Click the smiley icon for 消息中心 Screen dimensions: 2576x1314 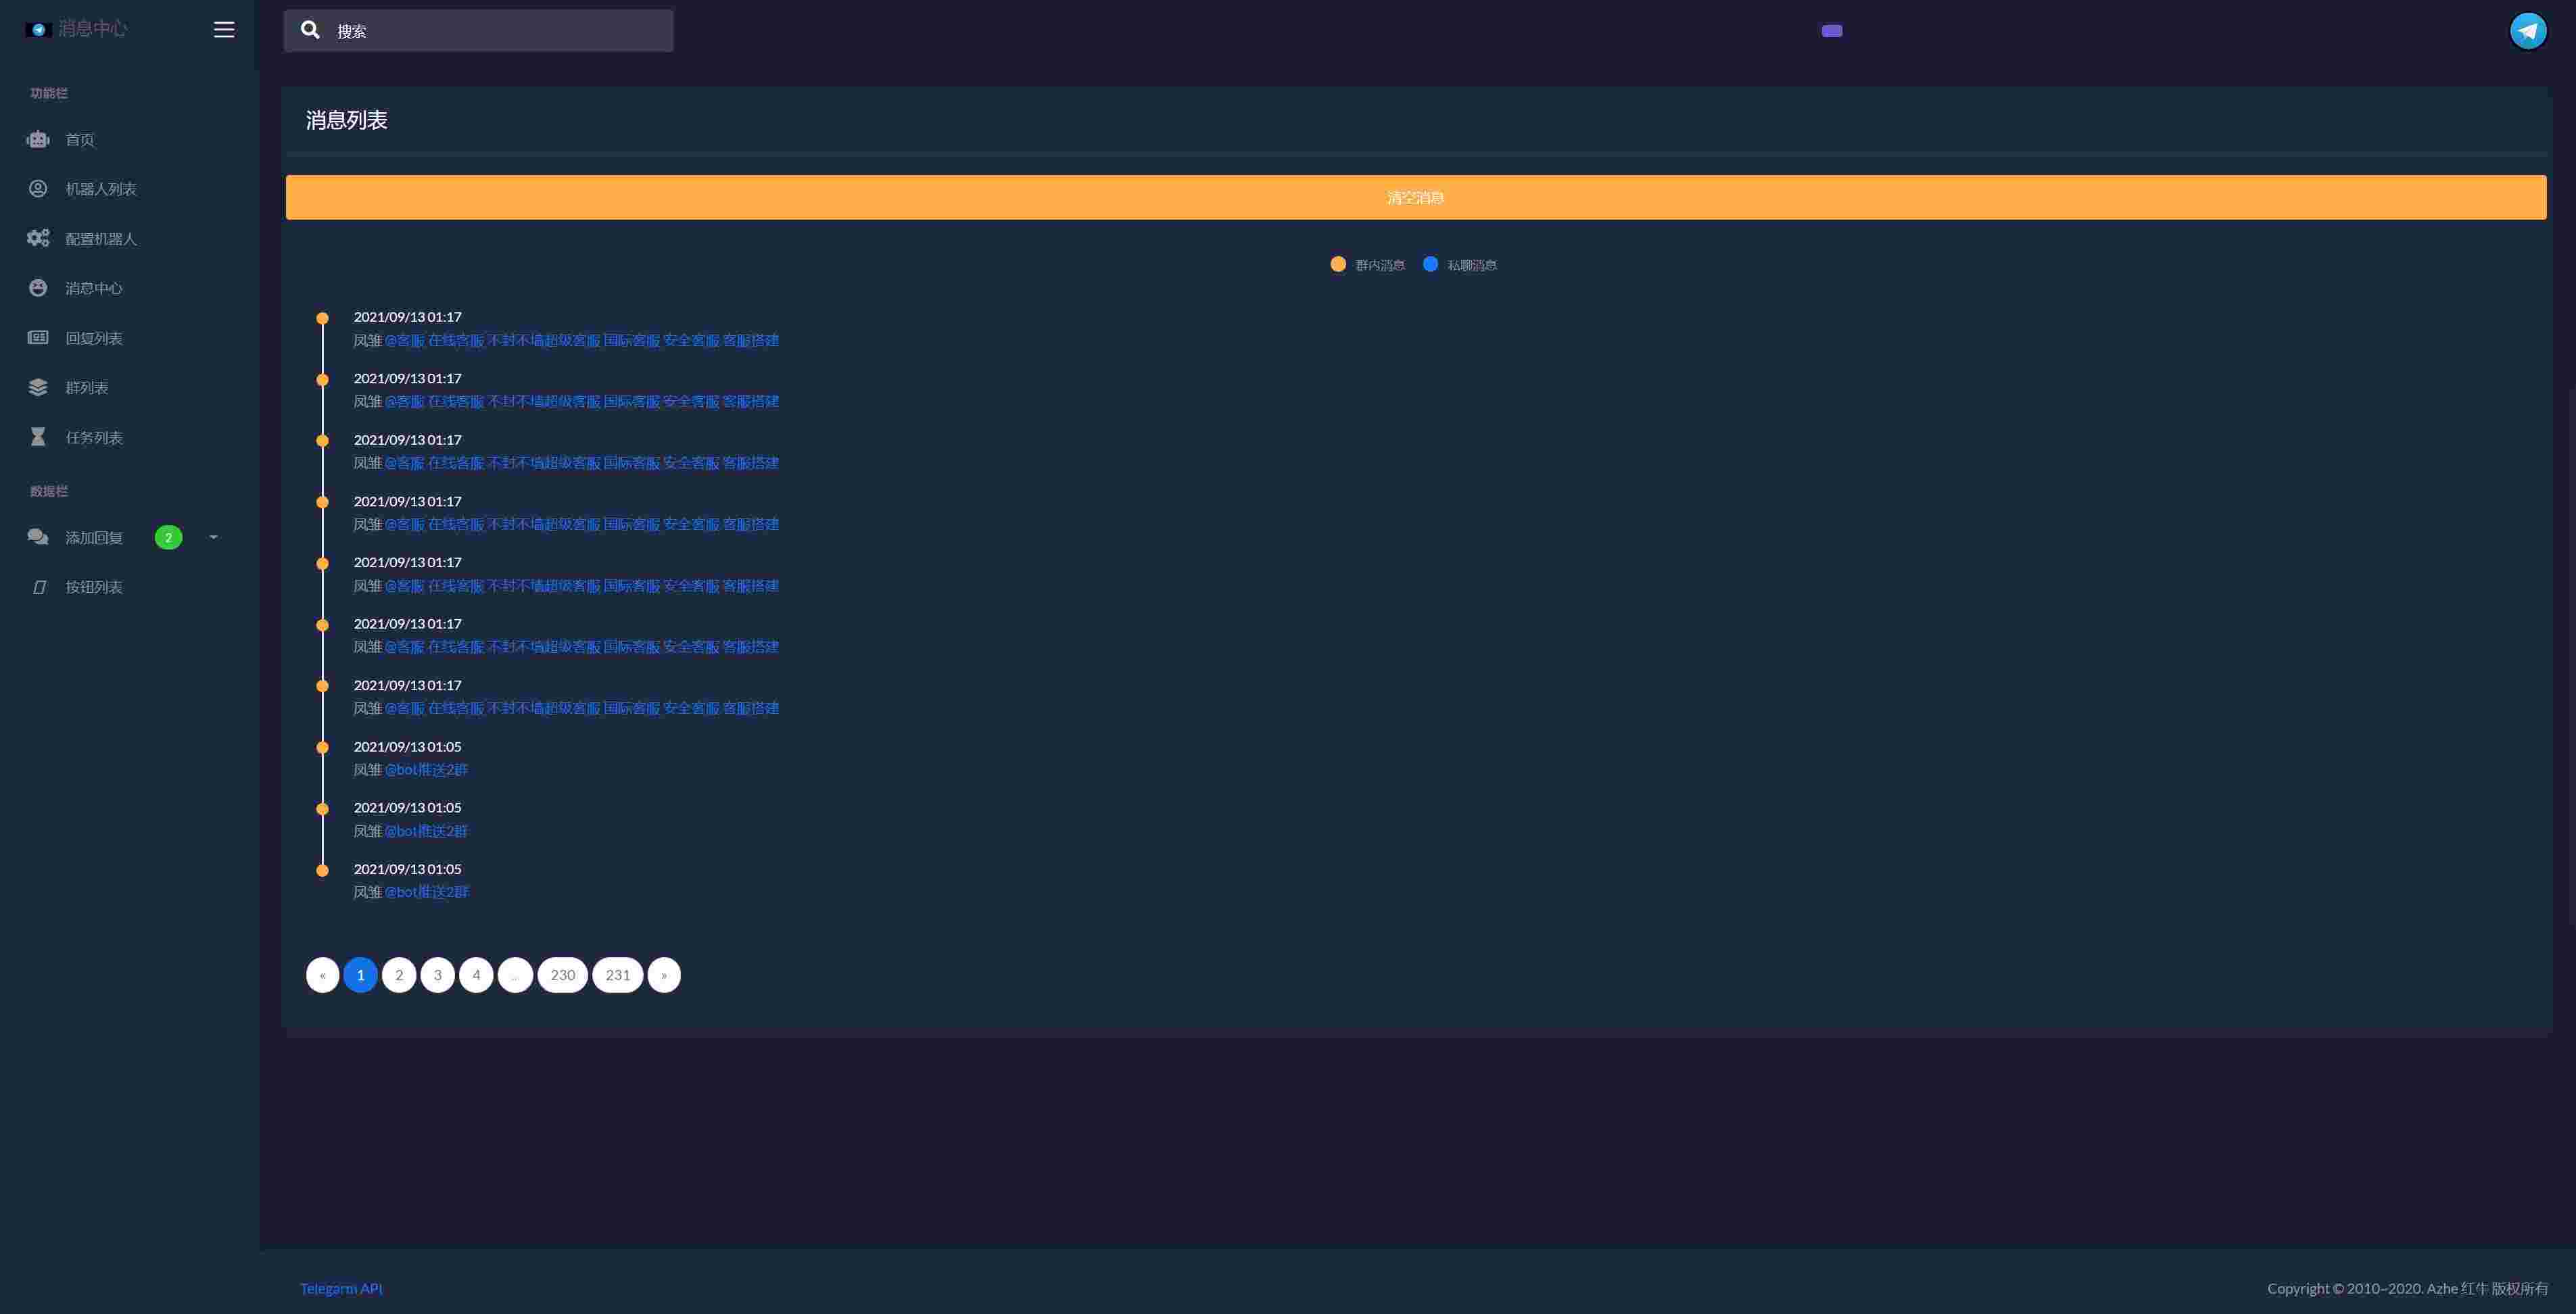[38, 288]
